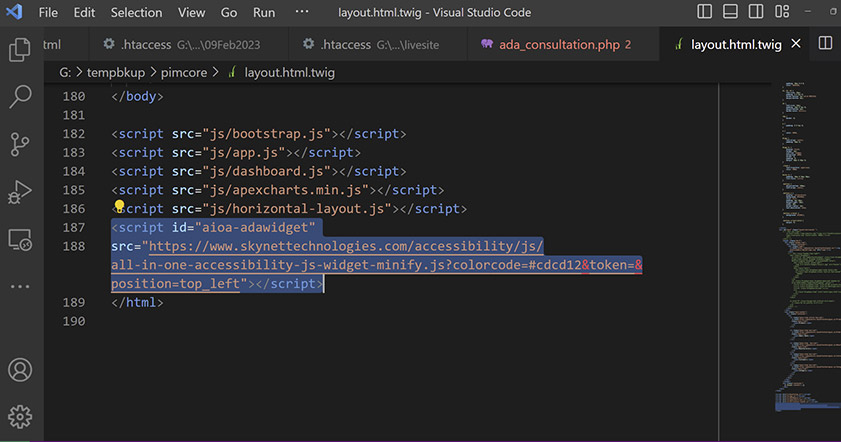
Task: Click the js/bootstrap.js string on line 182
Action: click(267, 134)
